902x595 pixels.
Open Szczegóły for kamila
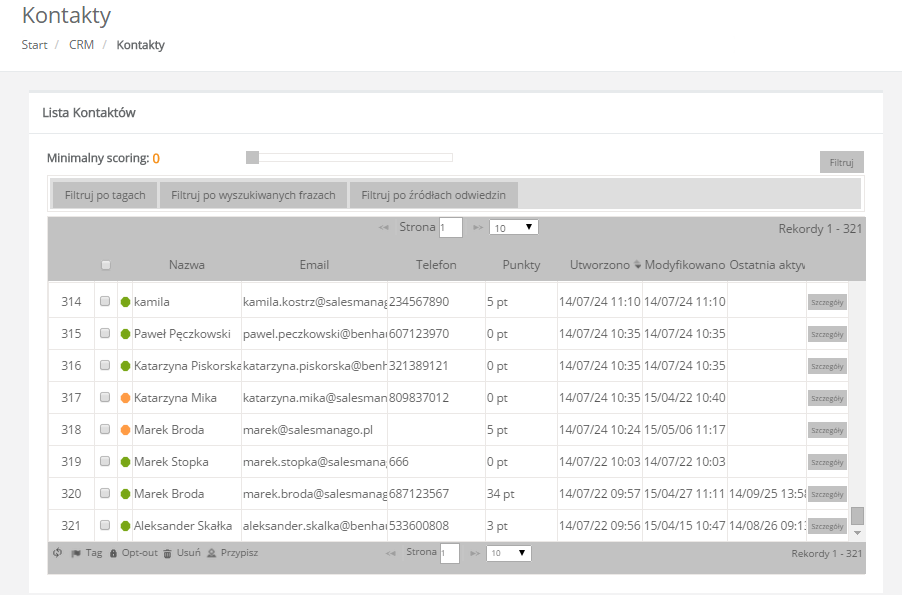coord(827,302)
